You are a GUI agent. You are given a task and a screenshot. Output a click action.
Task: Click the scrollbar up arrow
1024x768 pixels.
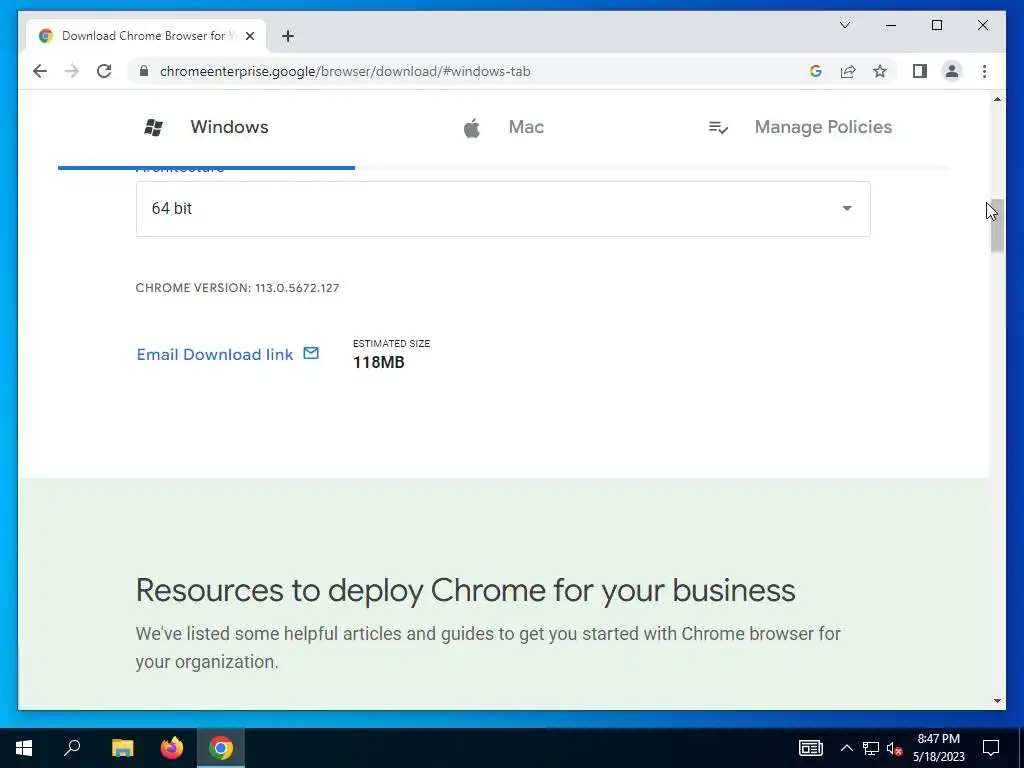click(997, 99)
